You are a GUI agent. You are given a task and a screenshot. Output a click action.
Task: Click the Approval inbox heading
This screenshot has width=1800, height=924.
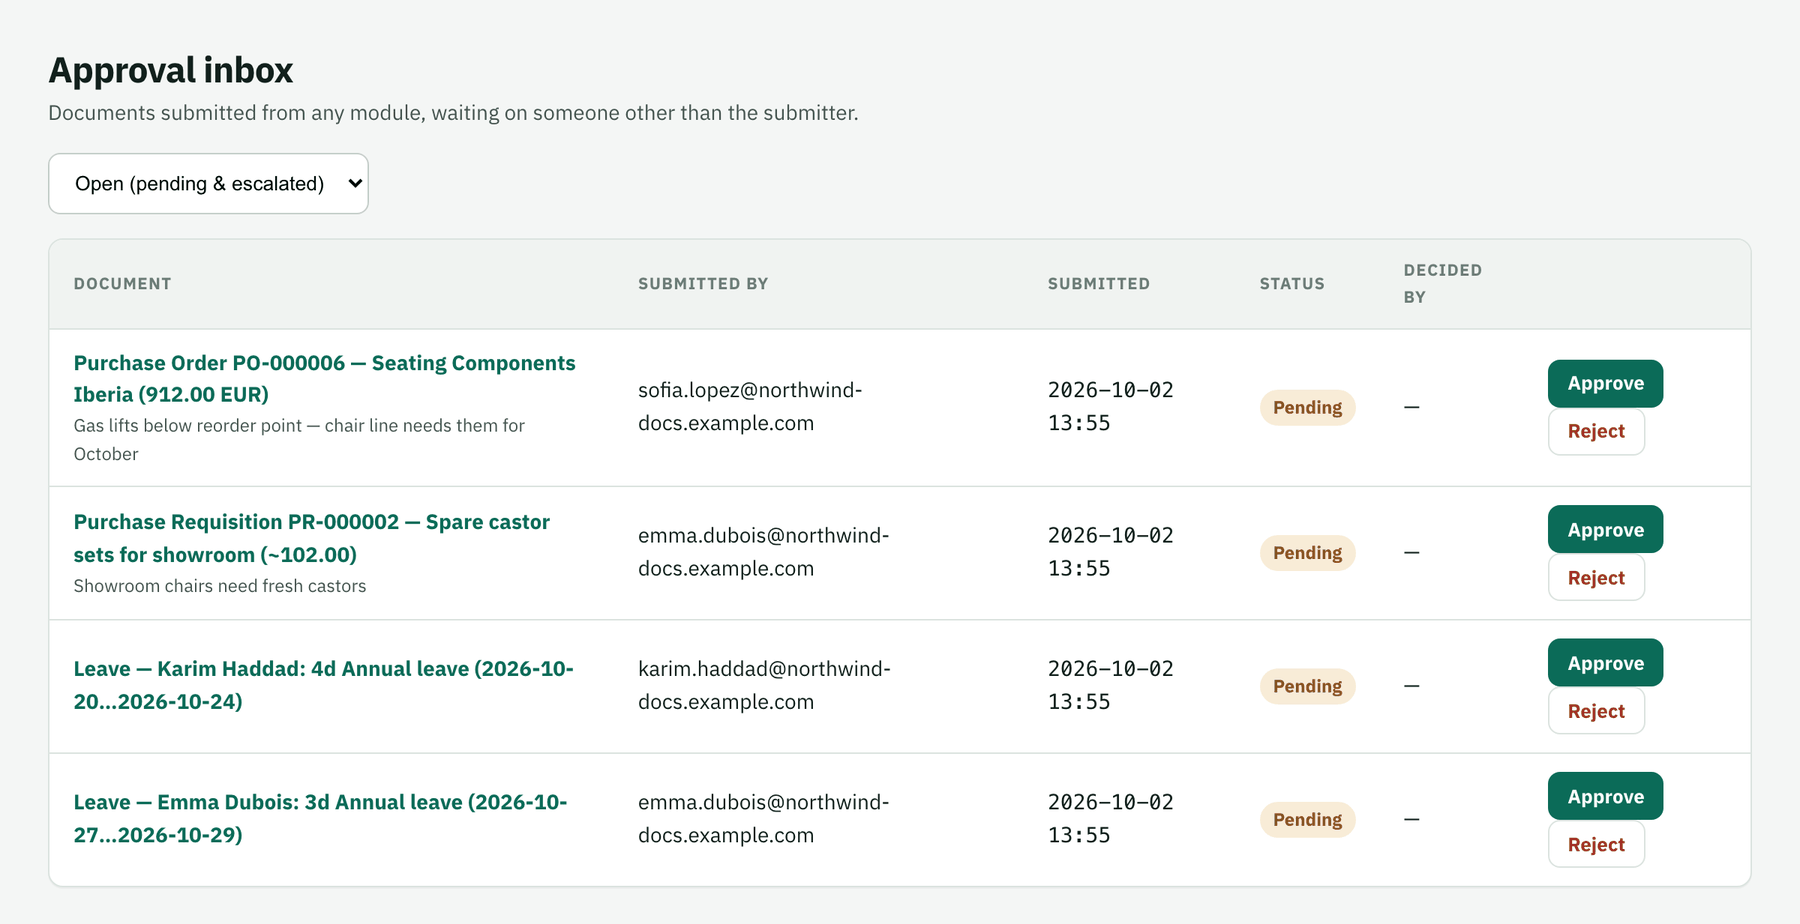[171, 70]
